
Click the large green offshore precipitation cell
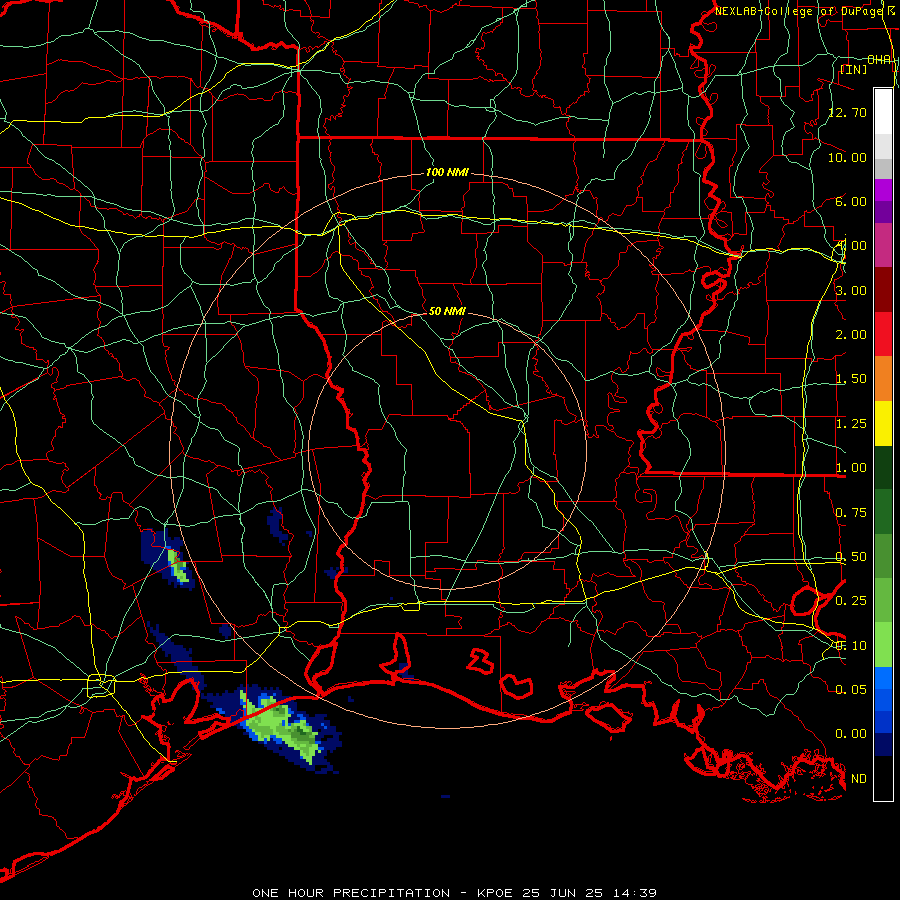click(282, 726)
